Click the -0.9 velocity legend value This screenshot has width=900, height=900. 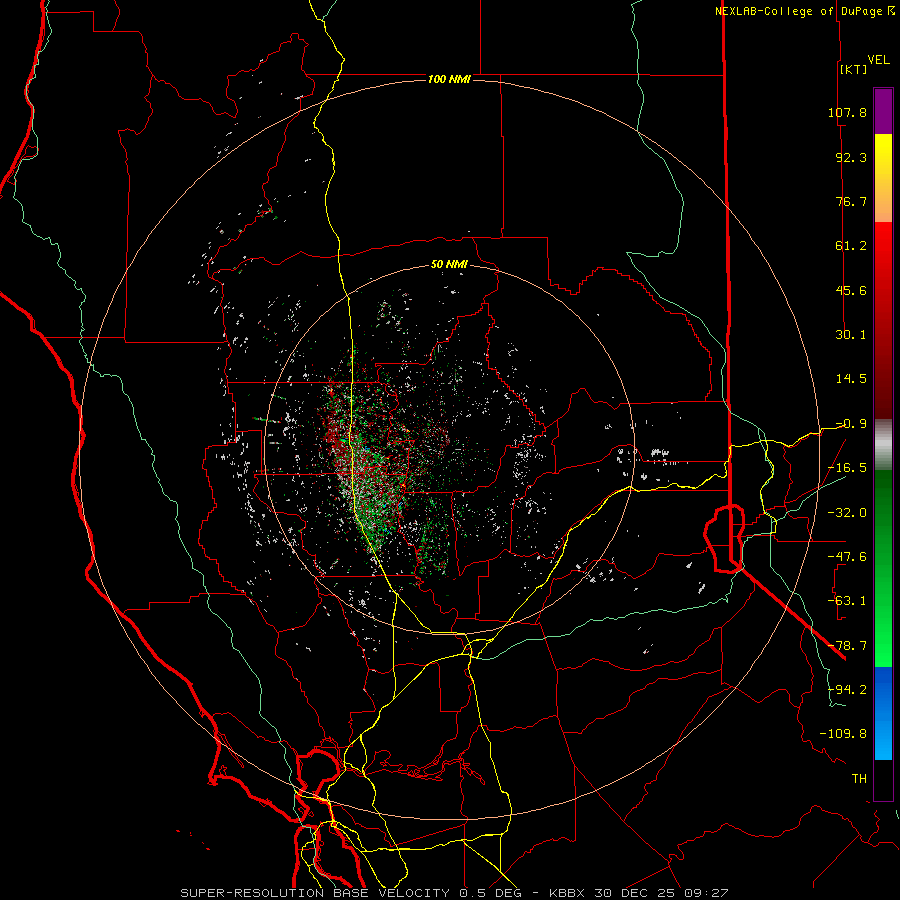(851, 424)
